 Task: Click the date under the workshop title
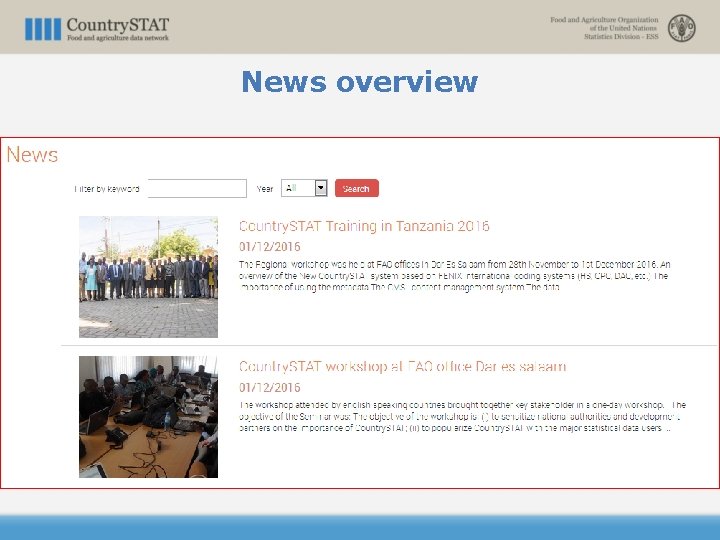coord(270,388)
